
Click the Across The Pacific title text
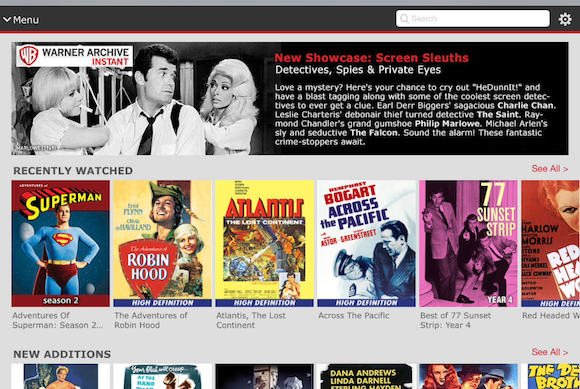click(x=354, y=315)
